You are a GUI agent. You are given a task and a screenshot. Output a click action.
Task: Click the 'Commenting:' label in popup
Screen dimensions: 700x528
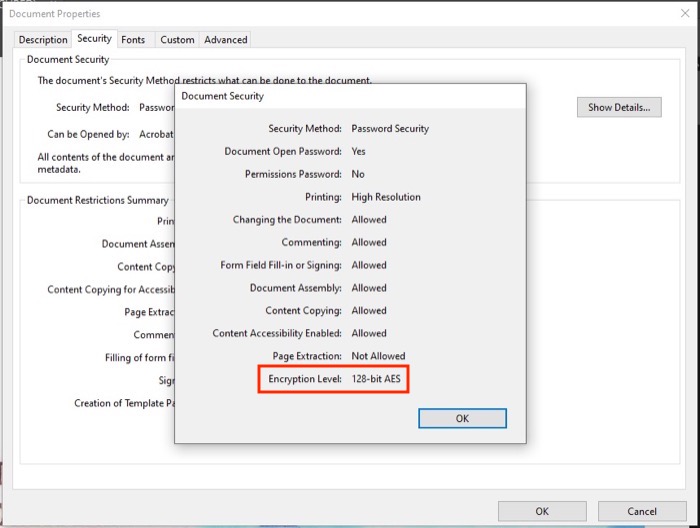pyautogui.click(x=312, y=242)
